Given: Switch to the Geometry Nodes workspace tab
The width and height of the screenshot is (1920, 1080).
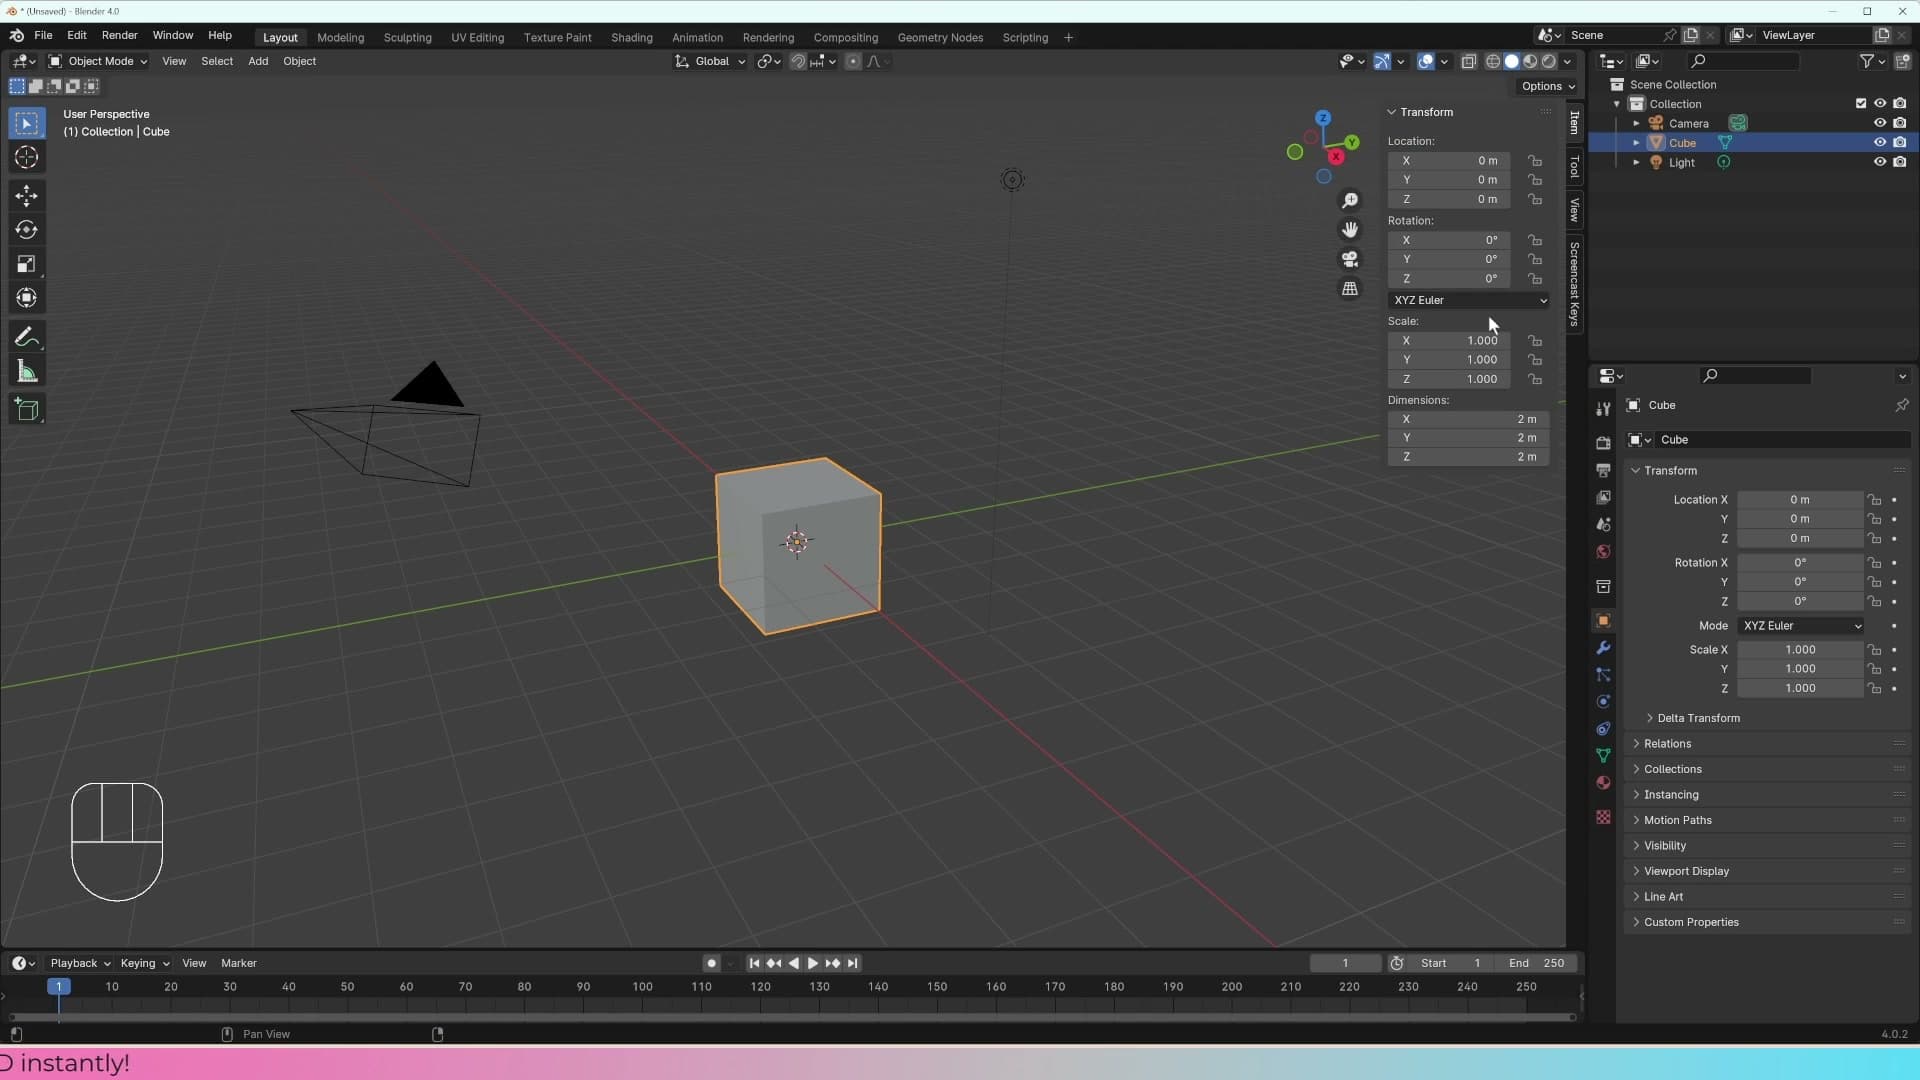Looking at the screenshot, I should click(939, 38).
